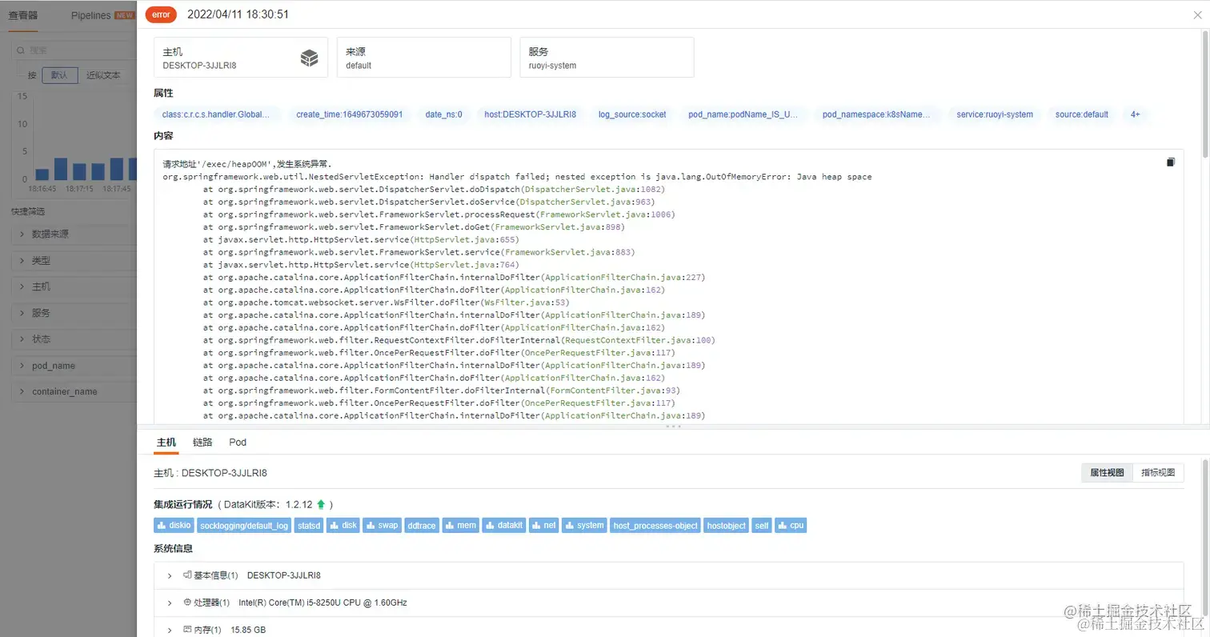Image resolution: width=1210 pixels, height=637 pixels.
Task: Toggle the 默认 display mode button
Action: click(x=59, y=75)
